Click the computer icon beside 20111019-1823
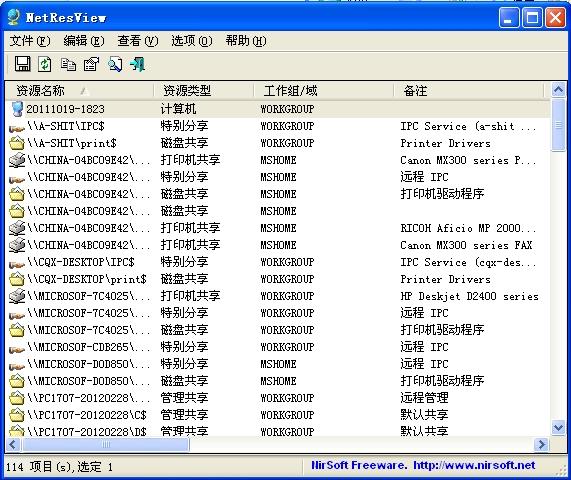This screenshot has width=571, height=480. pyautogui.click(x=17, y=109)
